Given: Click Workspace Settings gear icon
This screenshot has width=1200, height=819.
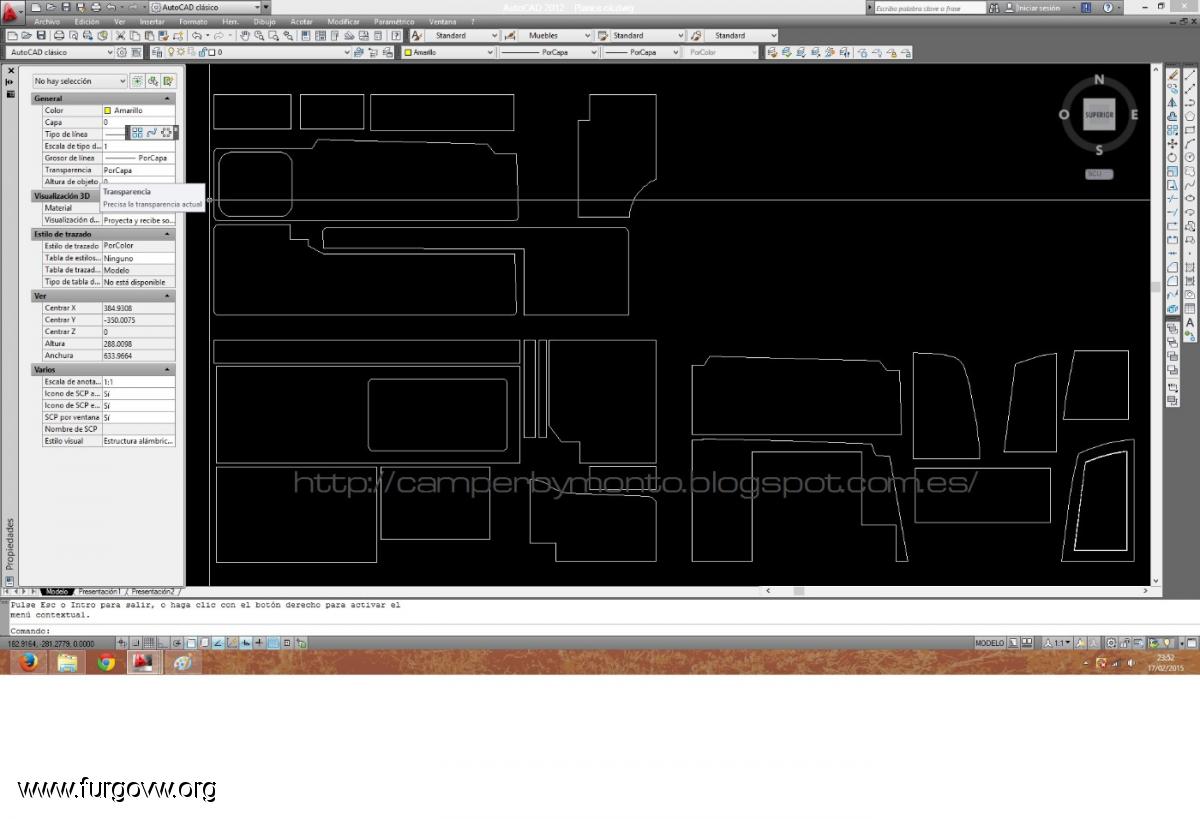Looking at the screenshot, I should coord(122,52).
